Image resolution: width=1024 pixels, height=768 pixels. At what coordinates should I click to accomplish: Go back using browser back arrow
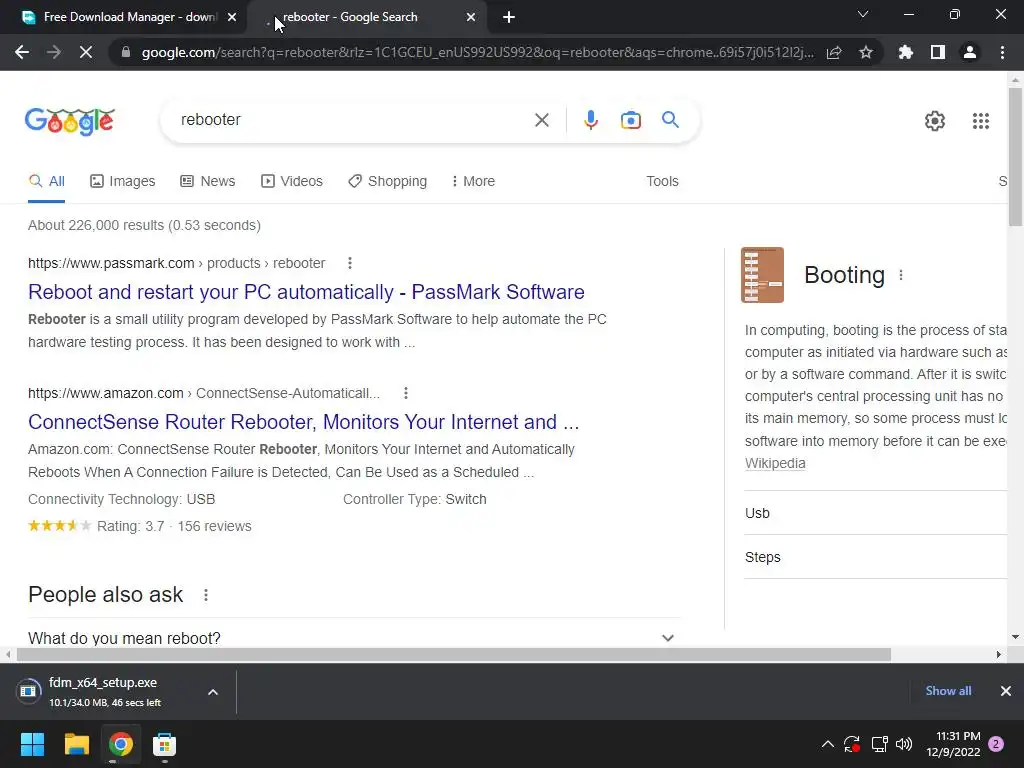[x=22, y=52]
